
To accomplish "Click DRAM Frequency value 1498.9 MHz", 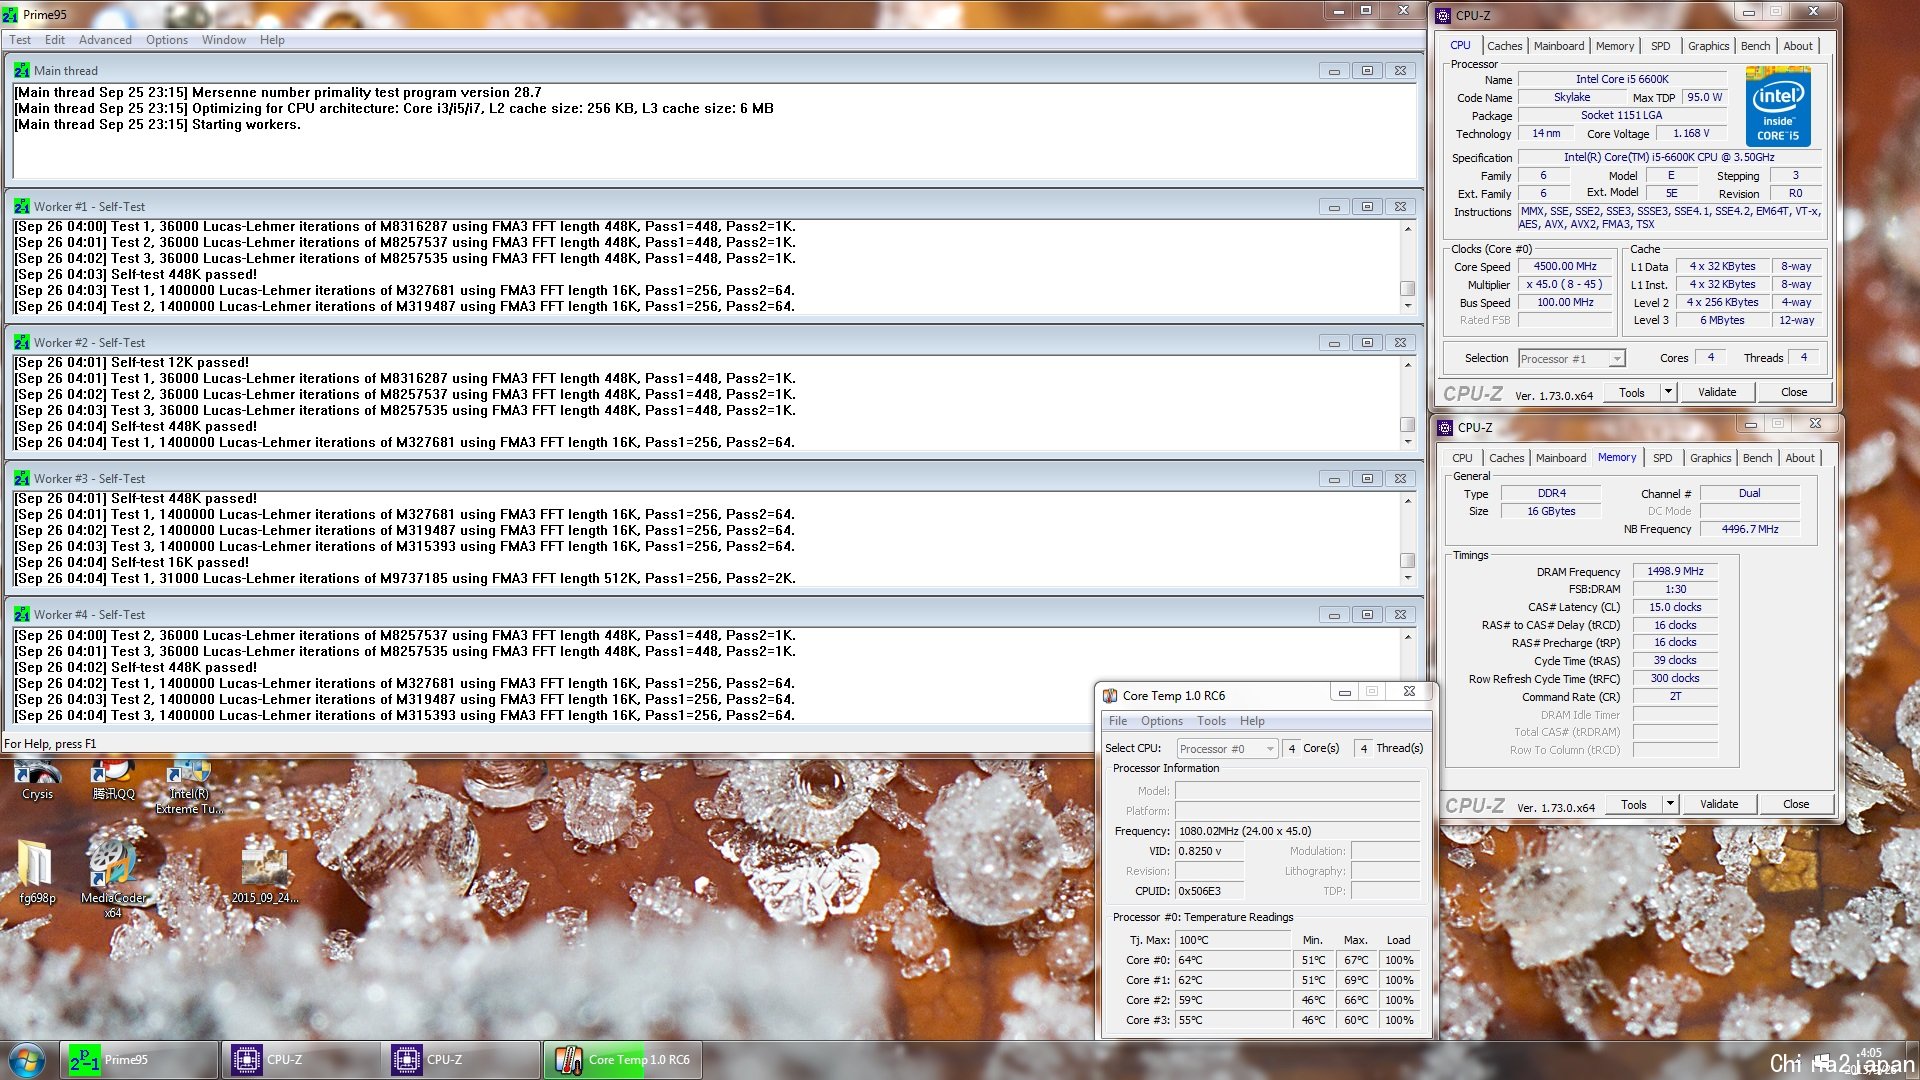I will (1675, 572).
